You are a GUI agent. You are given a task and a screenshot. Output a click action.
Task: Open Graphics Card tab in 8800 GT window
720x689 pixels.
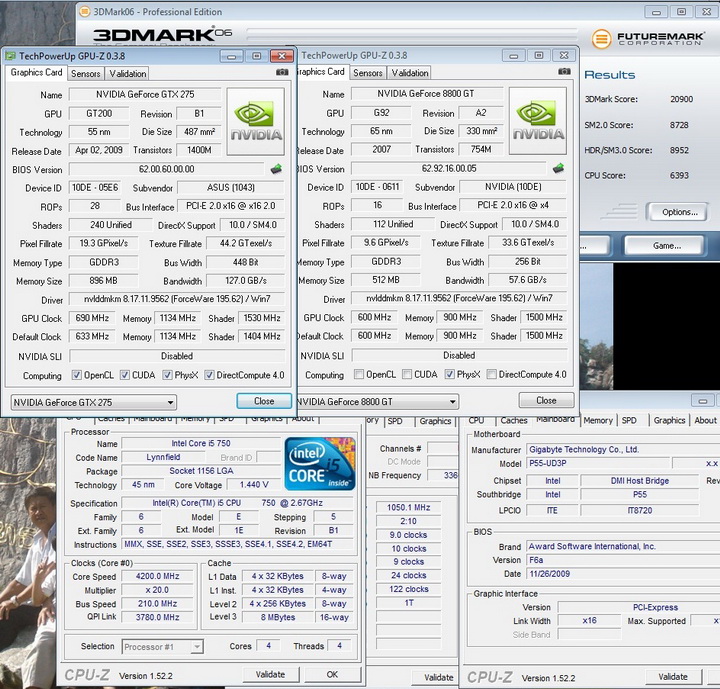[322, 72]
